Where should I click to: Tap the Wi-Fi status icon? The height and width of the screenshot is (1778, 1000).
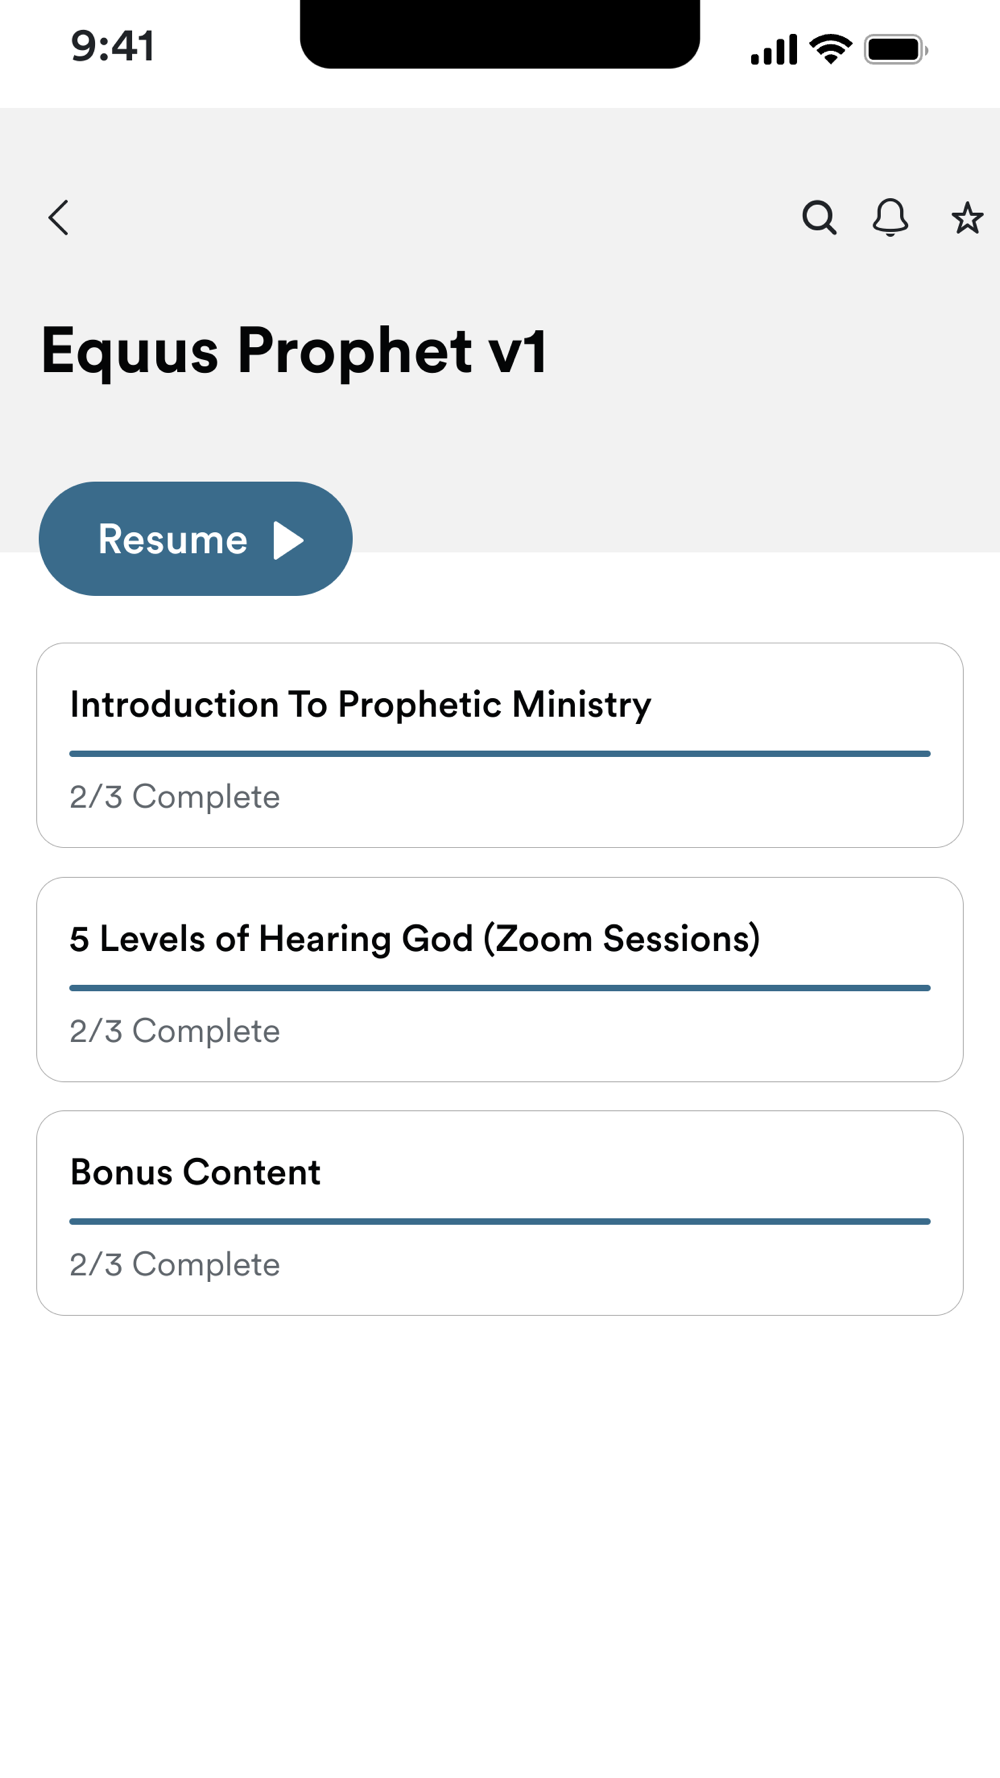830,48
